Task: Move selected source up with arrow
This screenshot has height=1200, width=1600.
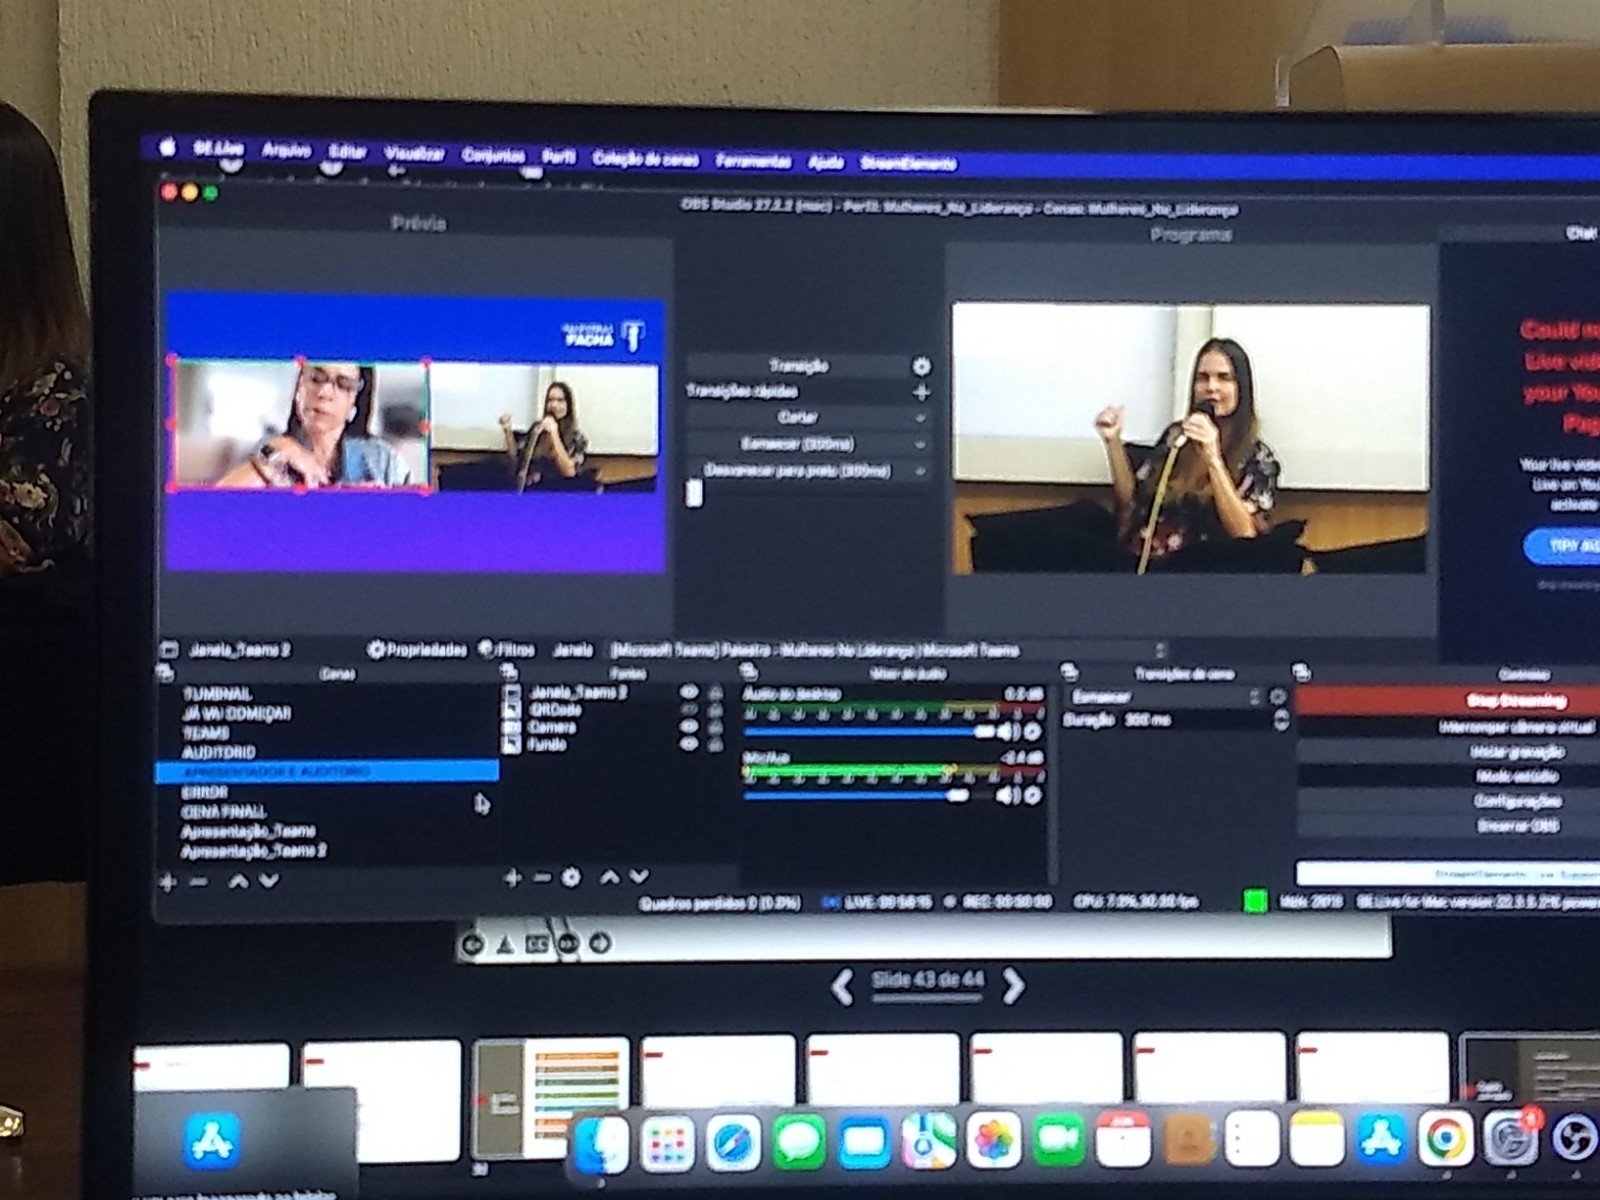Action: click(609, 878)
